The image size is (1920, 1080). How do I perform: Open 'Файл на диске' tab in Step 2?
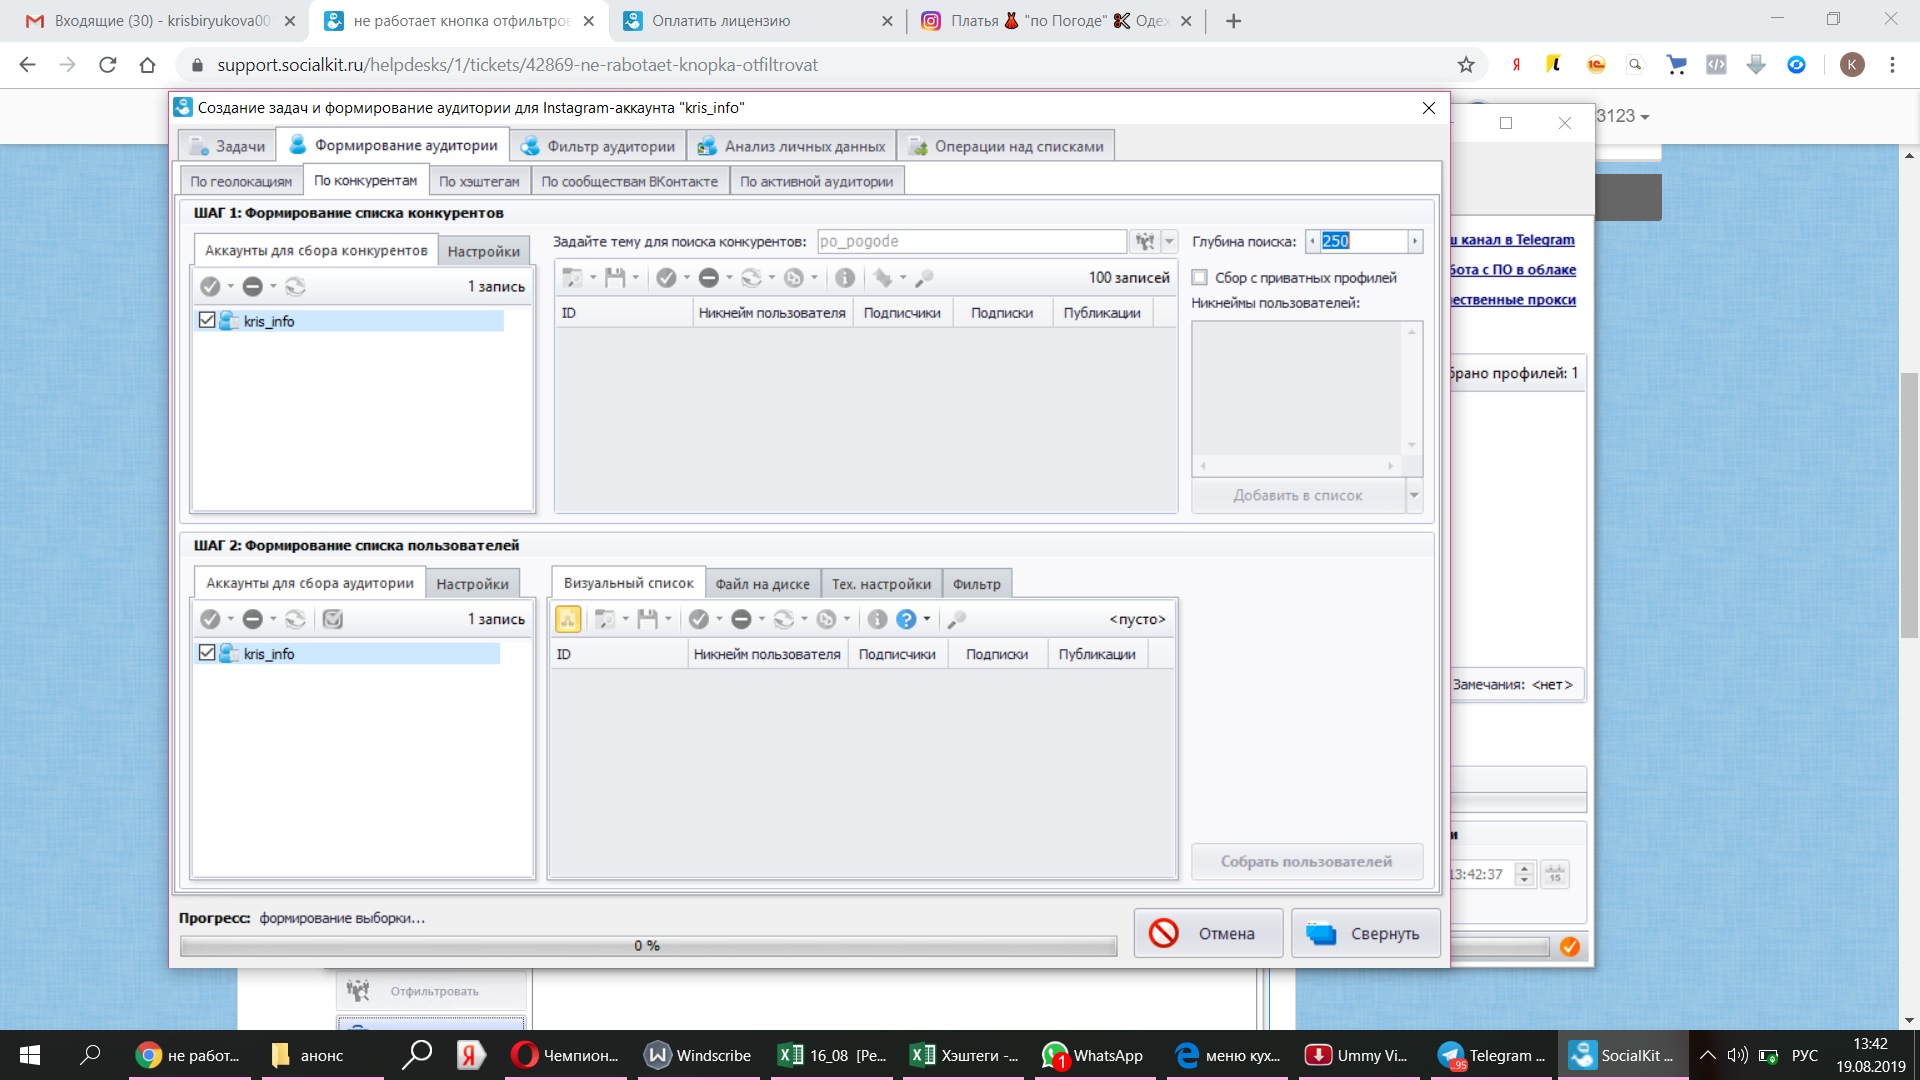tap(763, 584)
